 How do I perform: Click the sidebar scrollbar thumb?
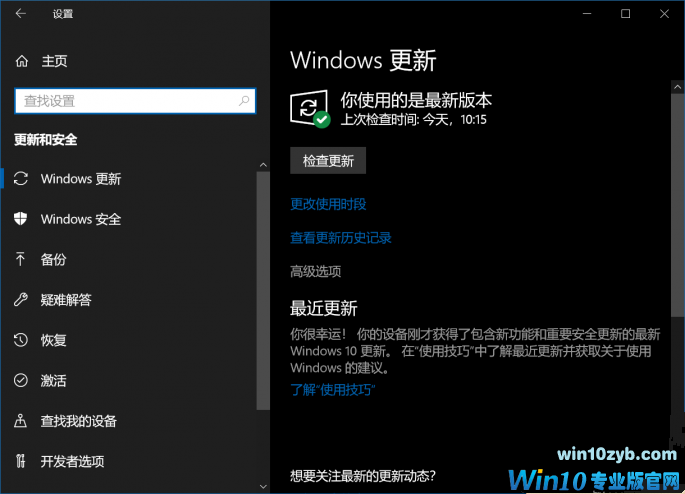[x=263, y=291]
